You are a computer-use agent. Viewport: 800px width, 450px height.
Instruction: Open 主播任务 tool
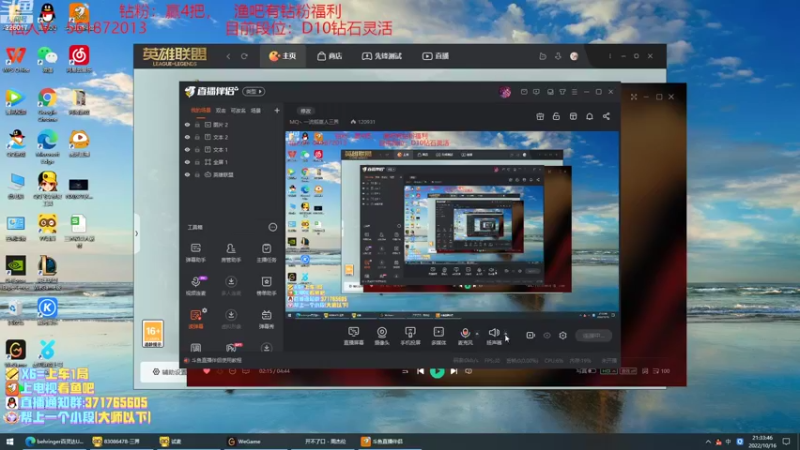[x=266, y=253]
